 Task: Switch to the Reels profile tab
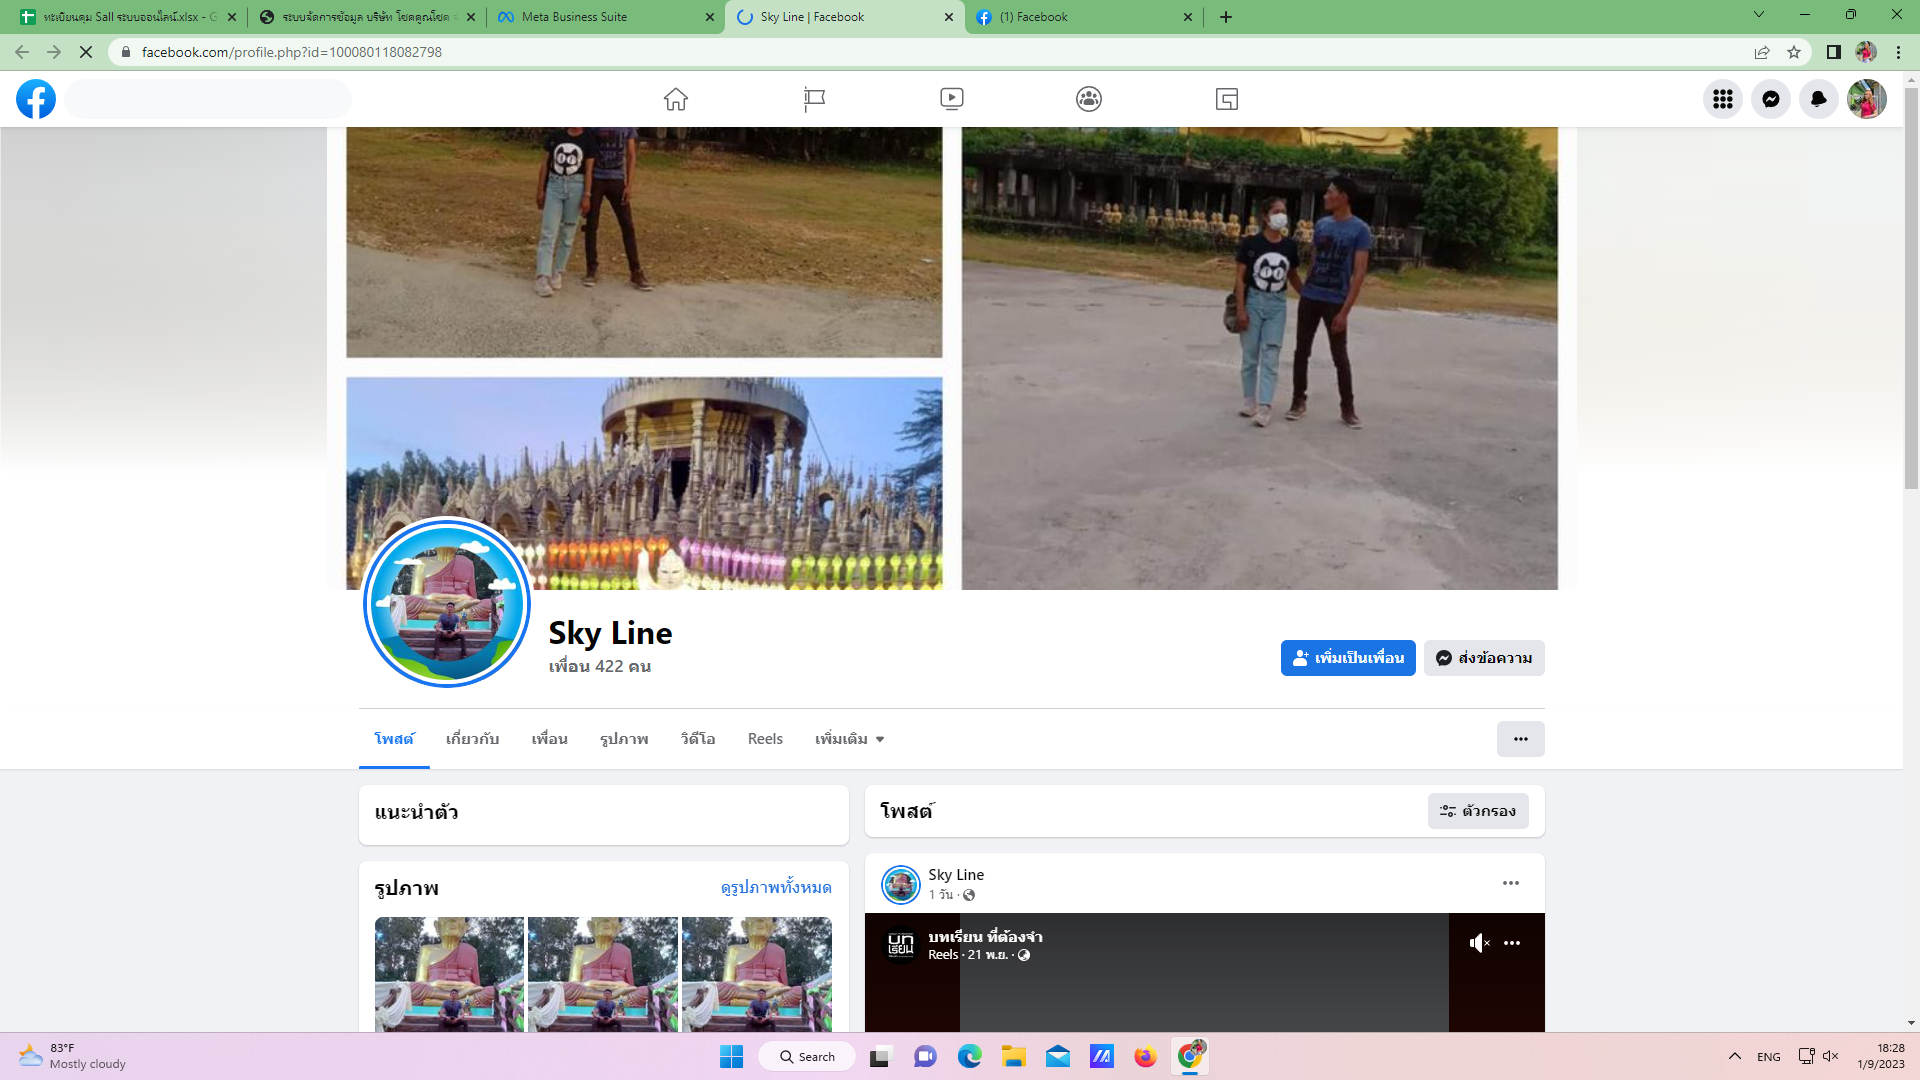765,739
